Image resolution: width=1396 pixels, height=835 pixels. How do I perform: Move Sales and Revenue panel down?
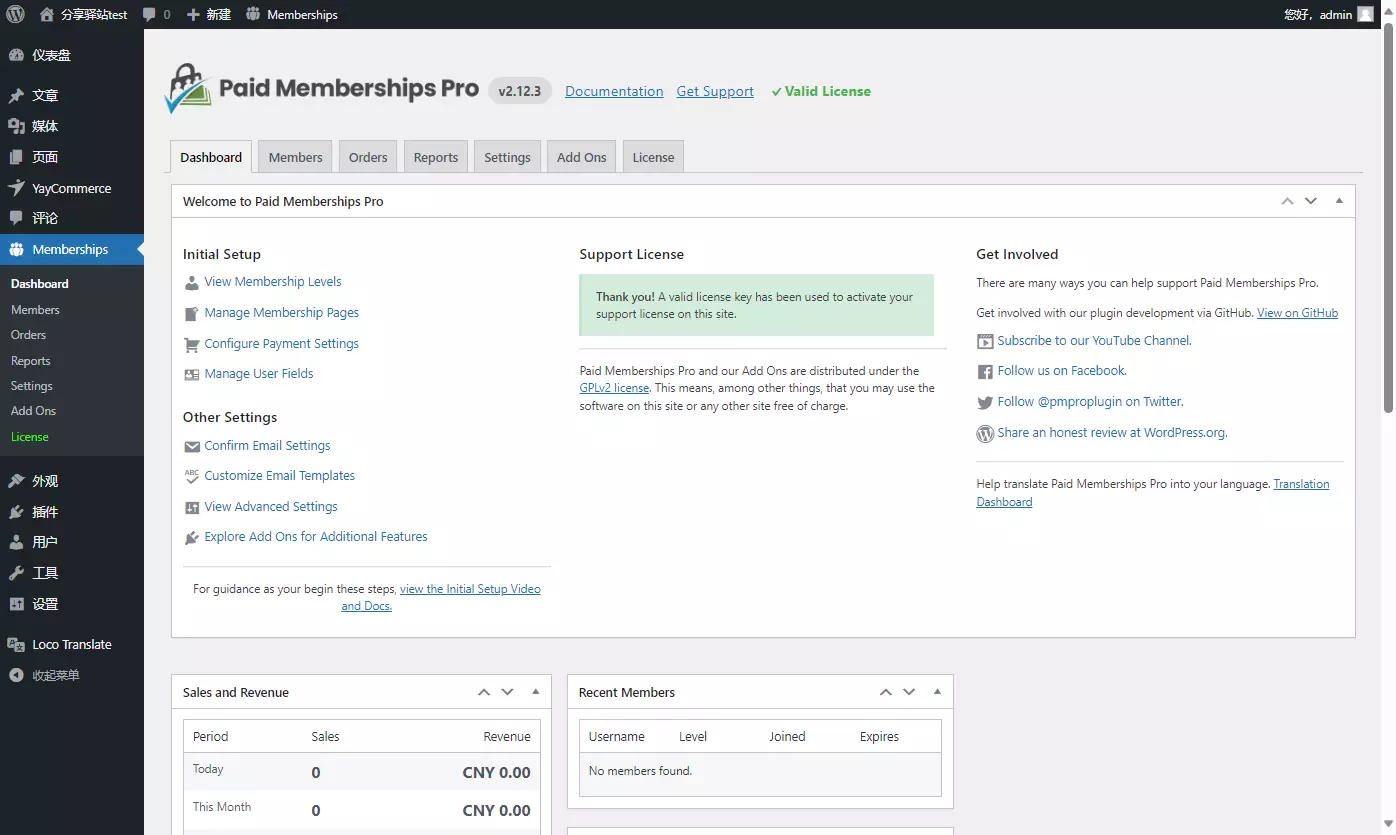pyautogui.click(x=507, y=692)
